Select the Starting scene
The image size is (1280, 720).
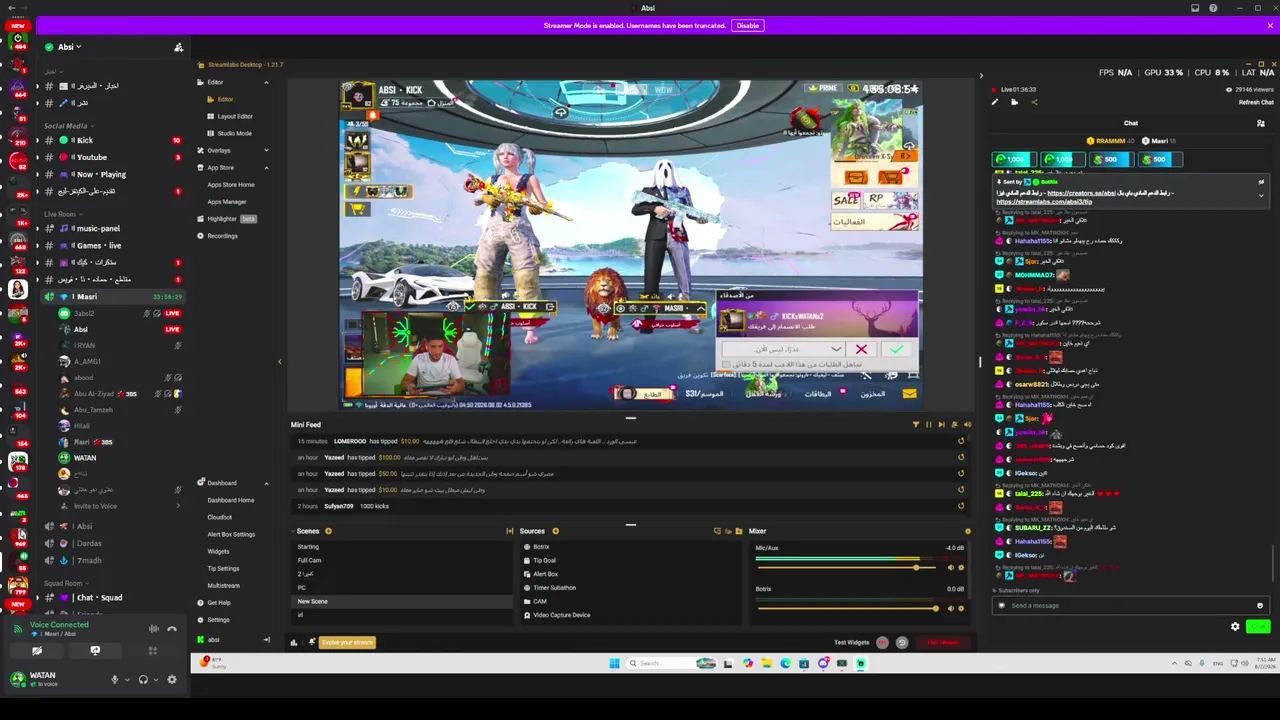[x=402, y=547]
